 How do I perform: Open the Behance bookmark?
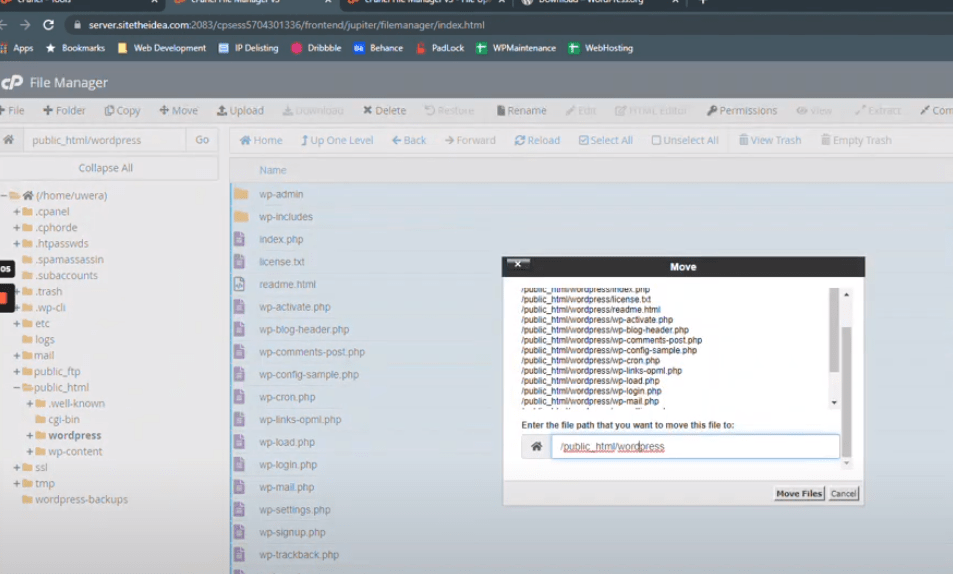coord(378,48)
